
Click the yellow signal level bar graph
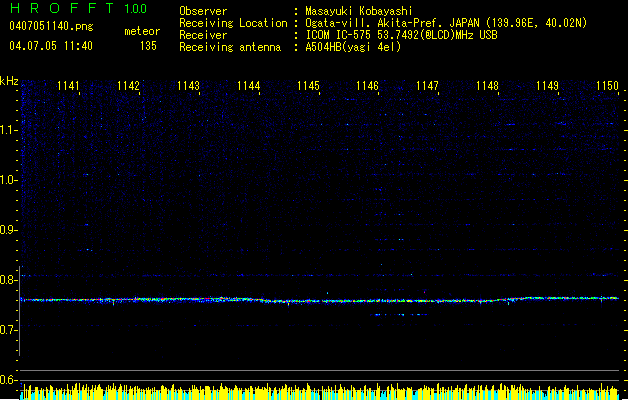pyautogui.click(x=320, y=392)
